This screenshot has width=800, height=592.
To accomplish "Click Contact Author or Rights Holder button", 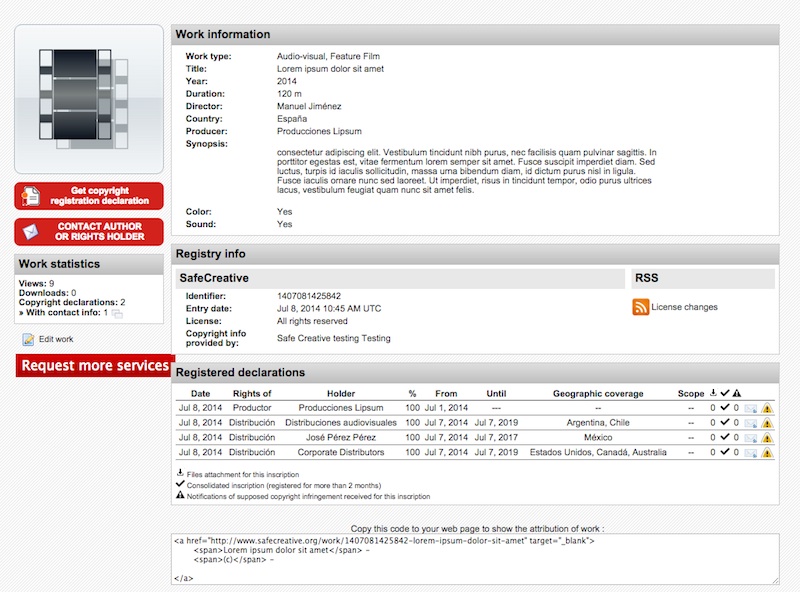I will [x=89, y=232].
